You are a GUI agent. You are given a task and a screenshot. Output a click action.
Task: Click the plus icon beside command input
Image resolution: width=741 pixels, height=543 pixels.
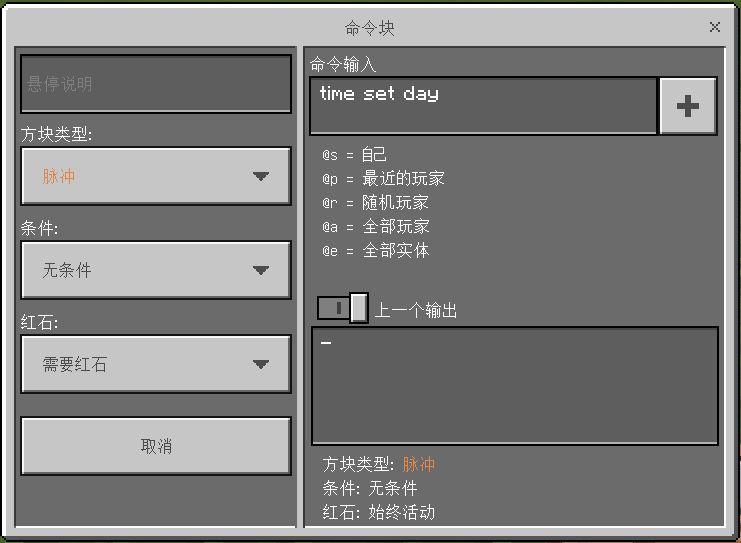click(x=688, y=106)
